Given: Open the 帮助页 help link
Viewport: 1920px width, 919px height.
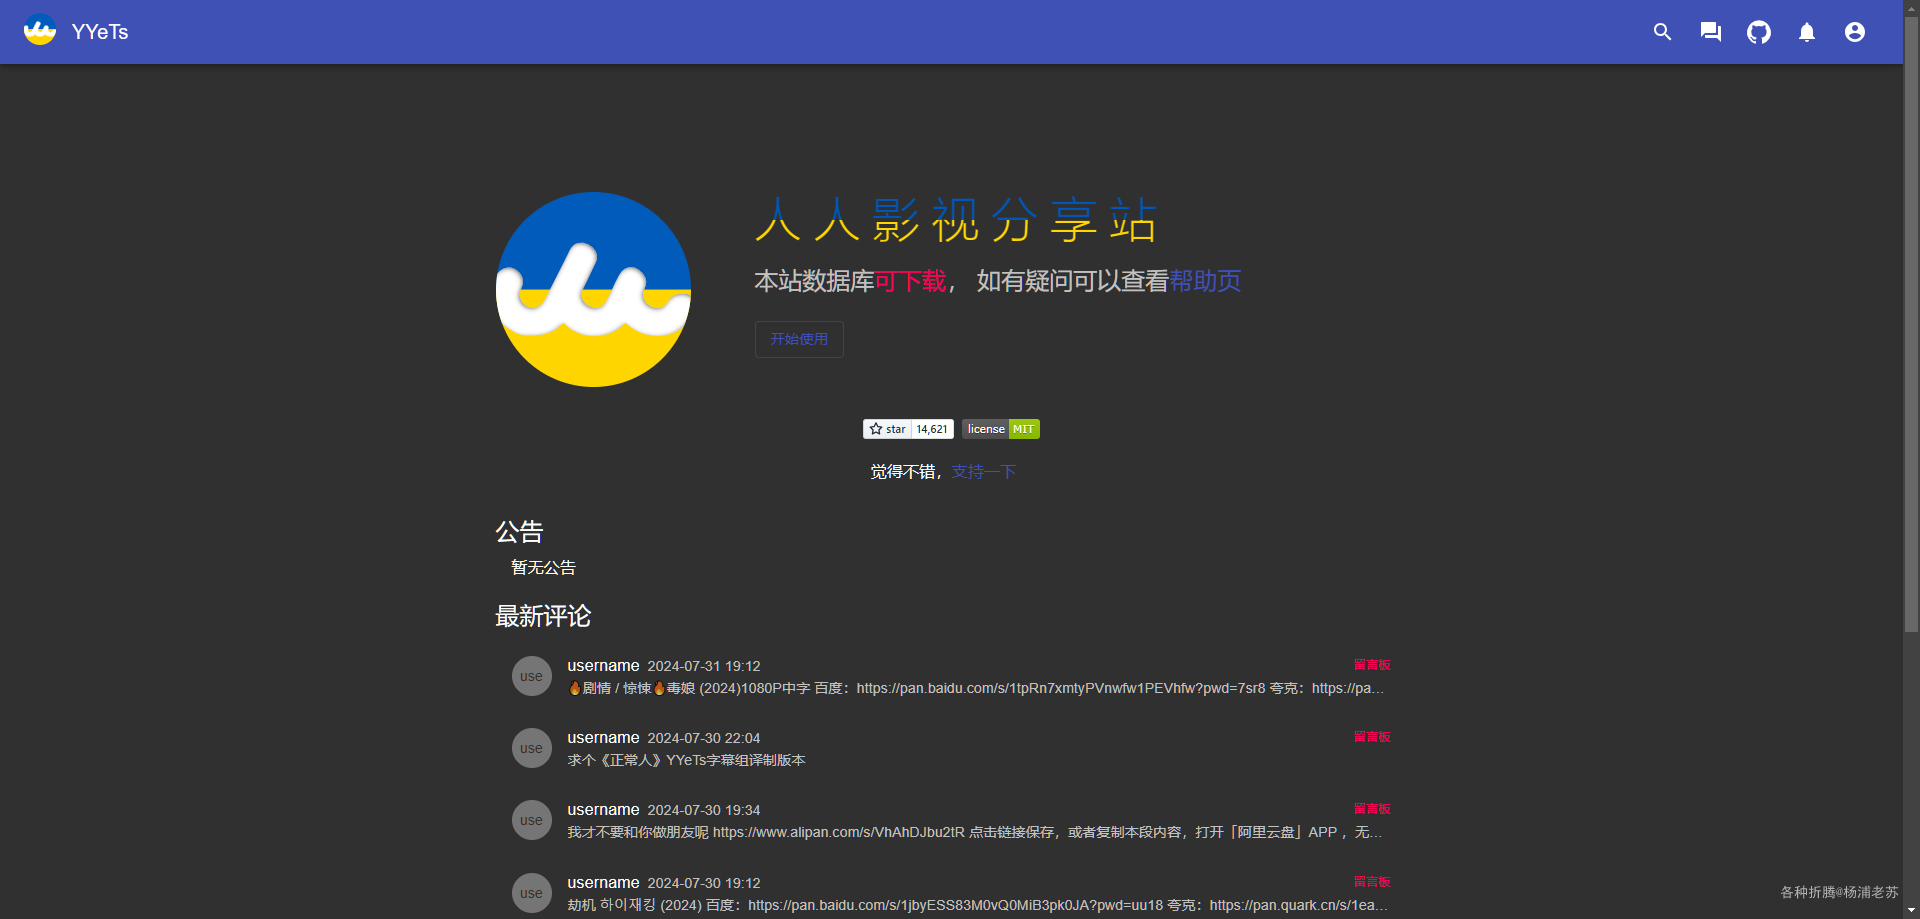Looking at the screenshot, I should pos(1205,281).
